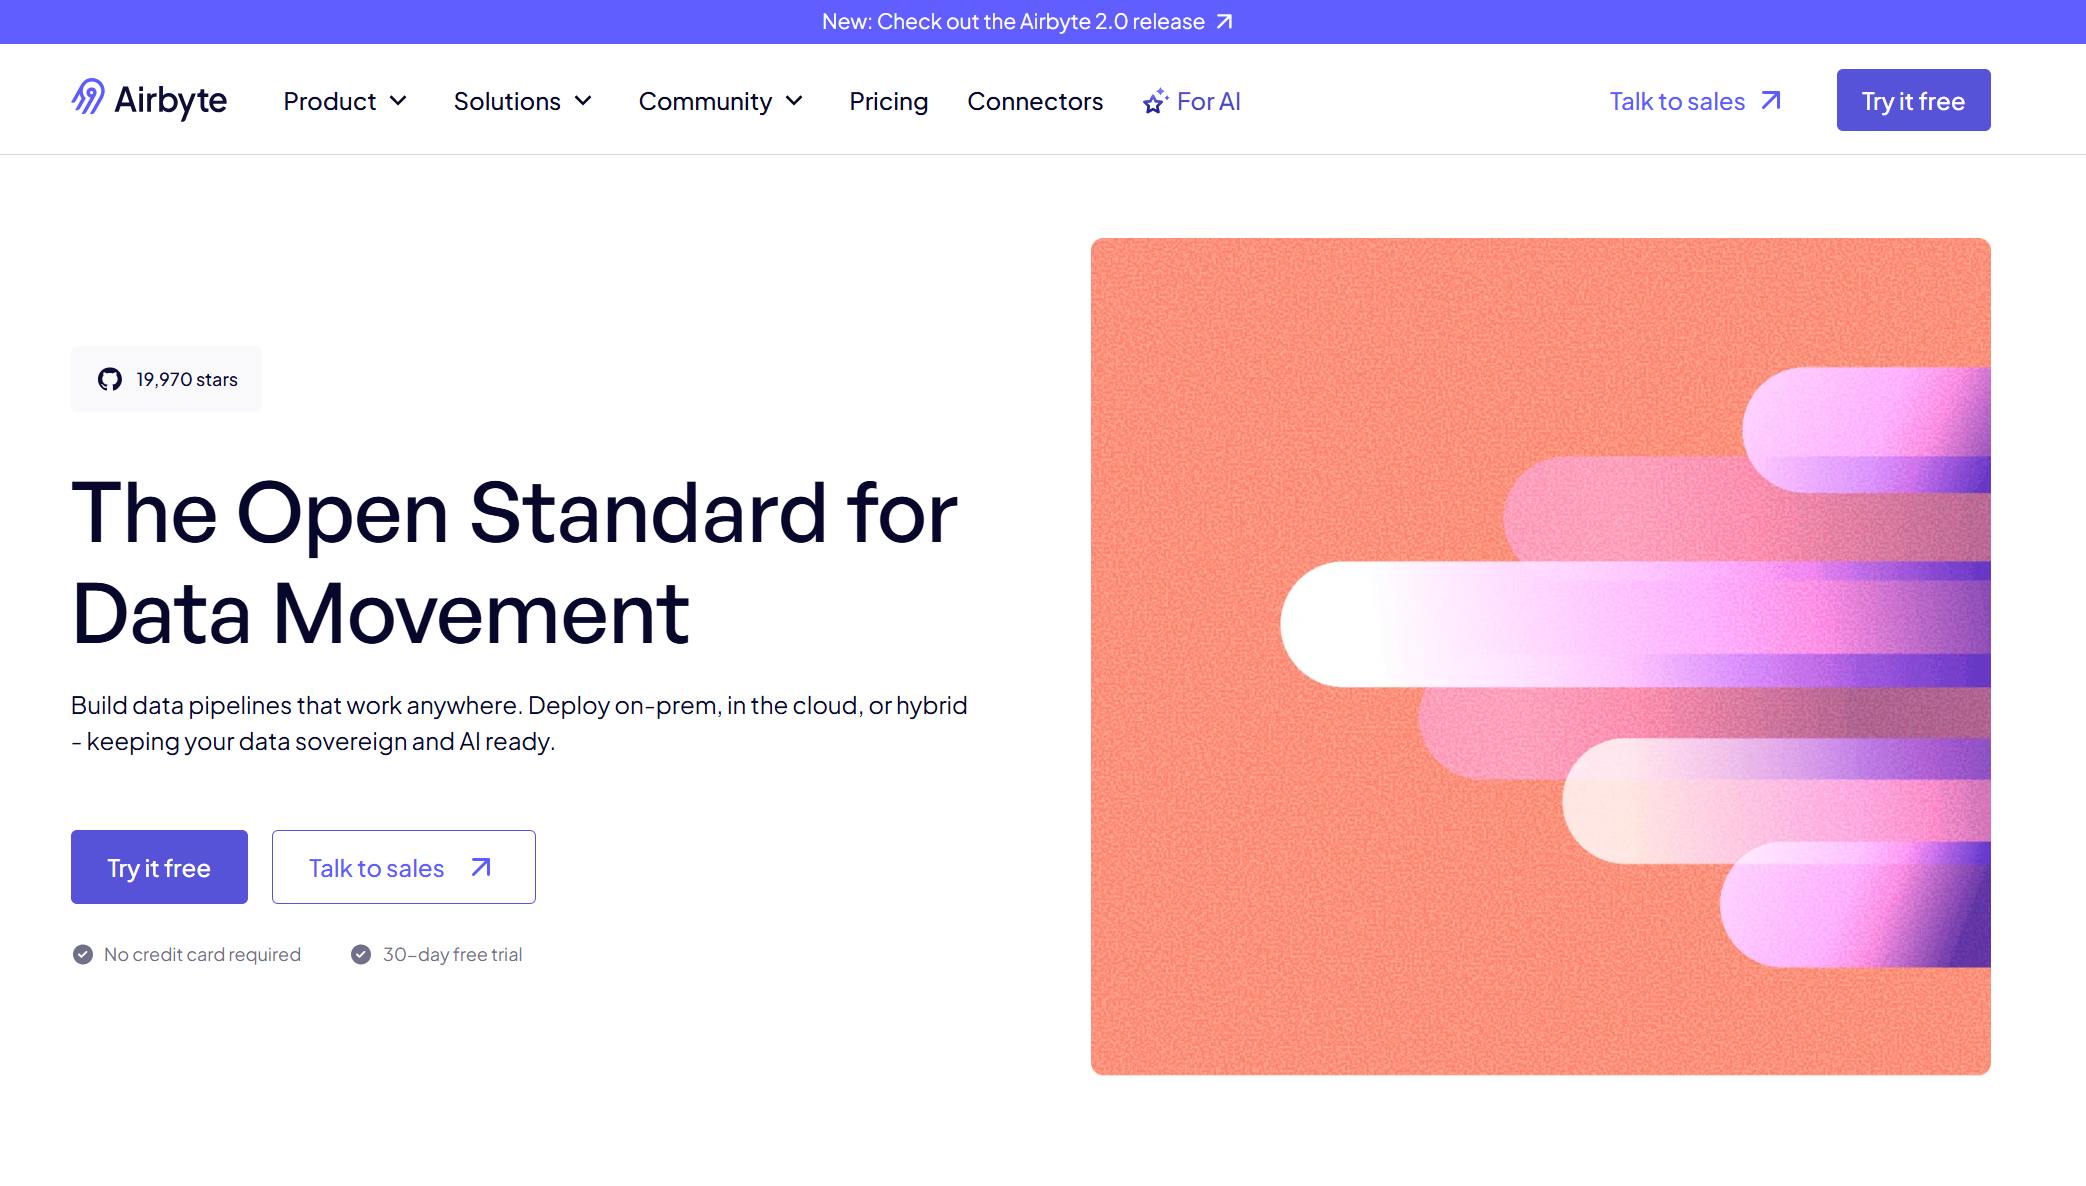The image size is (2086, 1186).
Task: Click the checkmark beside 30-day free trial
Action: click(360, 953)
